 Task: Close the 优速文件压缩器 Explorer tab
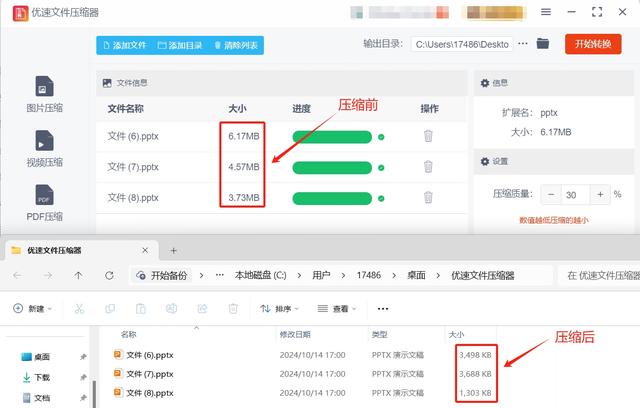pos(145,250)
